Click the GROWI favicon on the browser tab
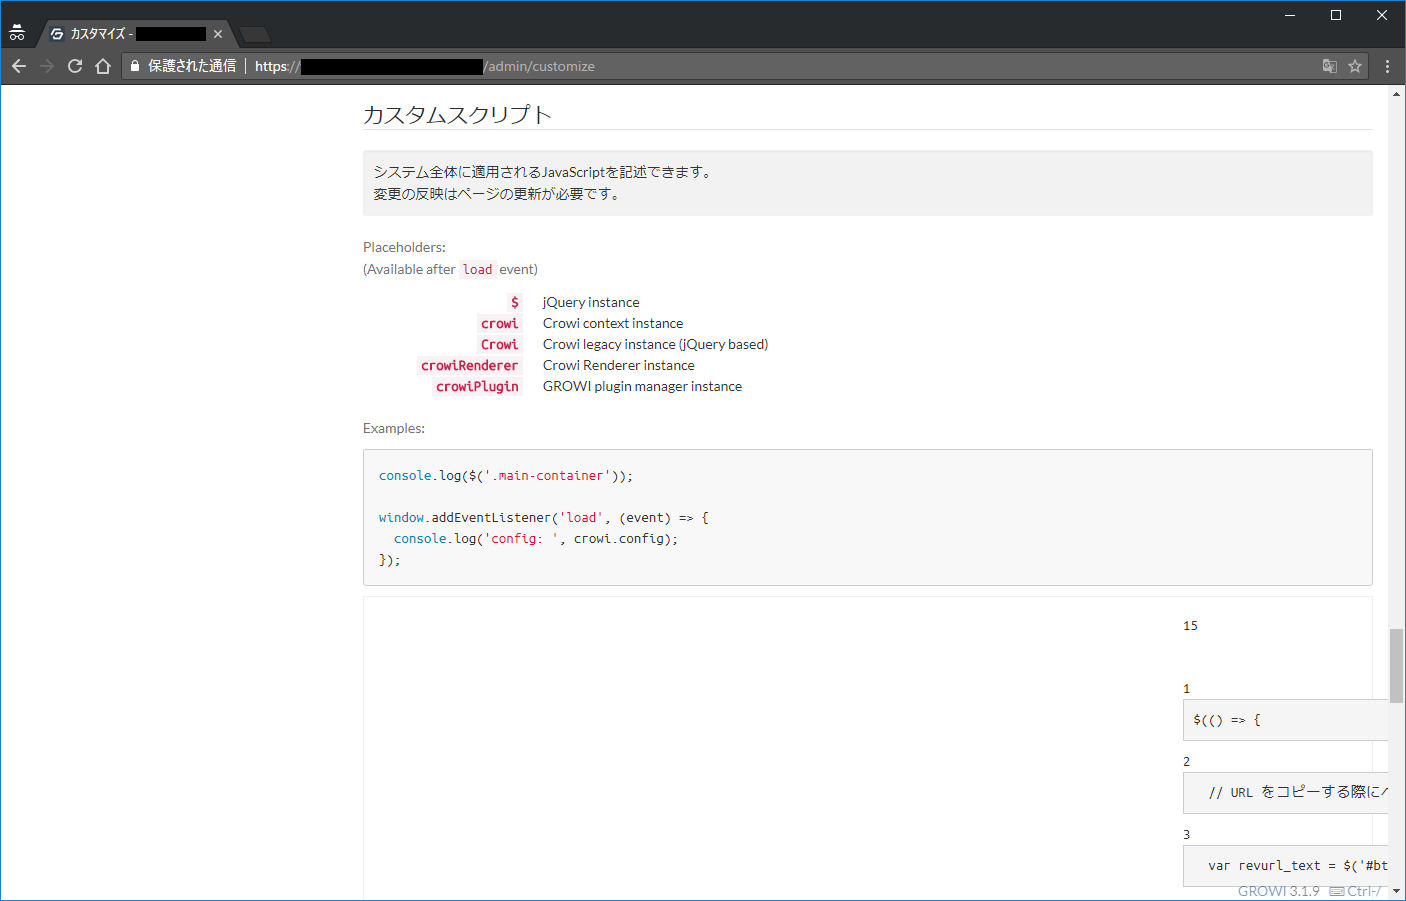Screen dimensions: 1406x901 pyautogui.click(x=56, y=33)
